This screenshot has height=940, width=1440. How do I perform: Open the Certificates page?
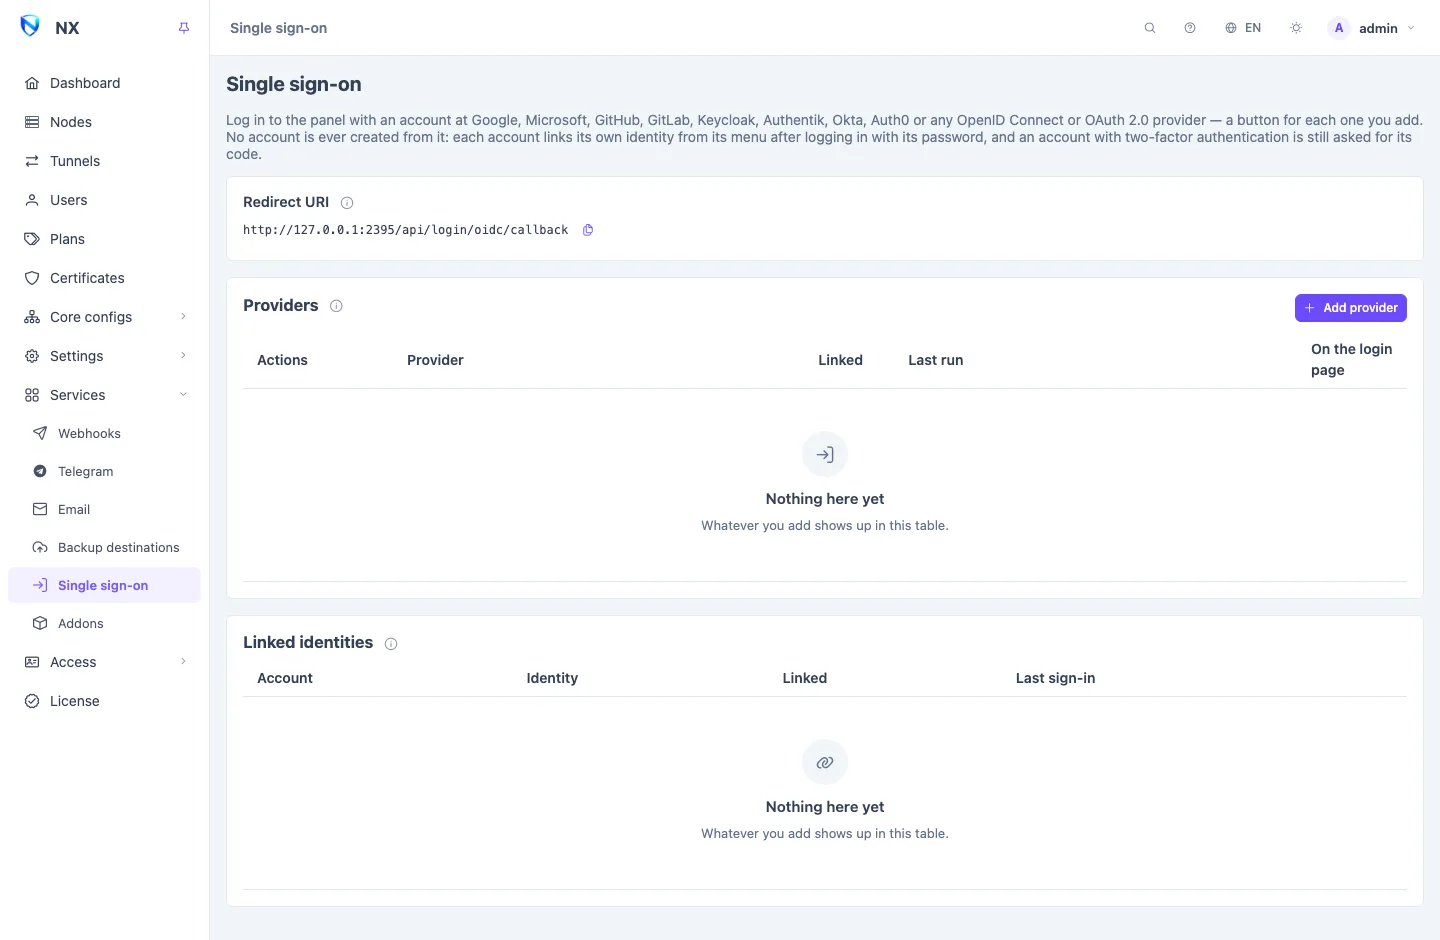point(104,278)
